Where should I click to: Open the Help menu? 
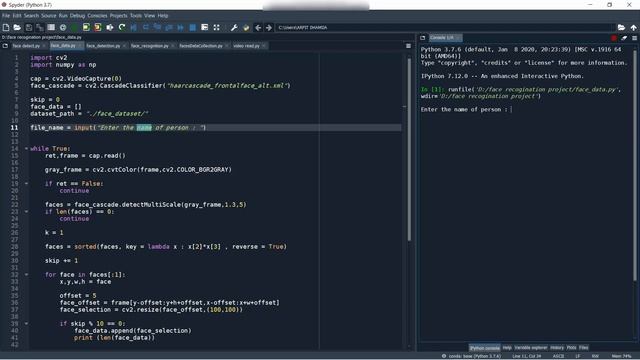click(163, 16)
